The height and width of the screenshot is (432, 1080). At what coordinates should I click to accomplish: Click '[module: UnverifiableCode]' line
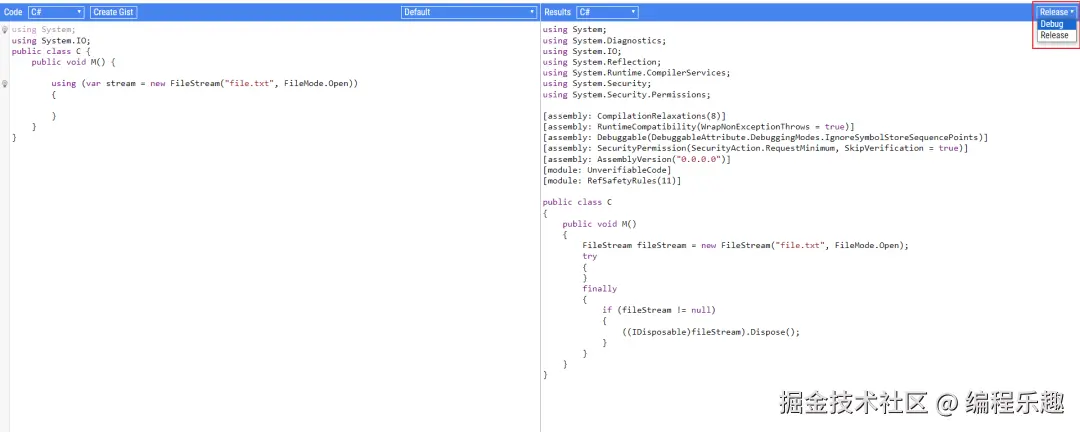(607, 169)
